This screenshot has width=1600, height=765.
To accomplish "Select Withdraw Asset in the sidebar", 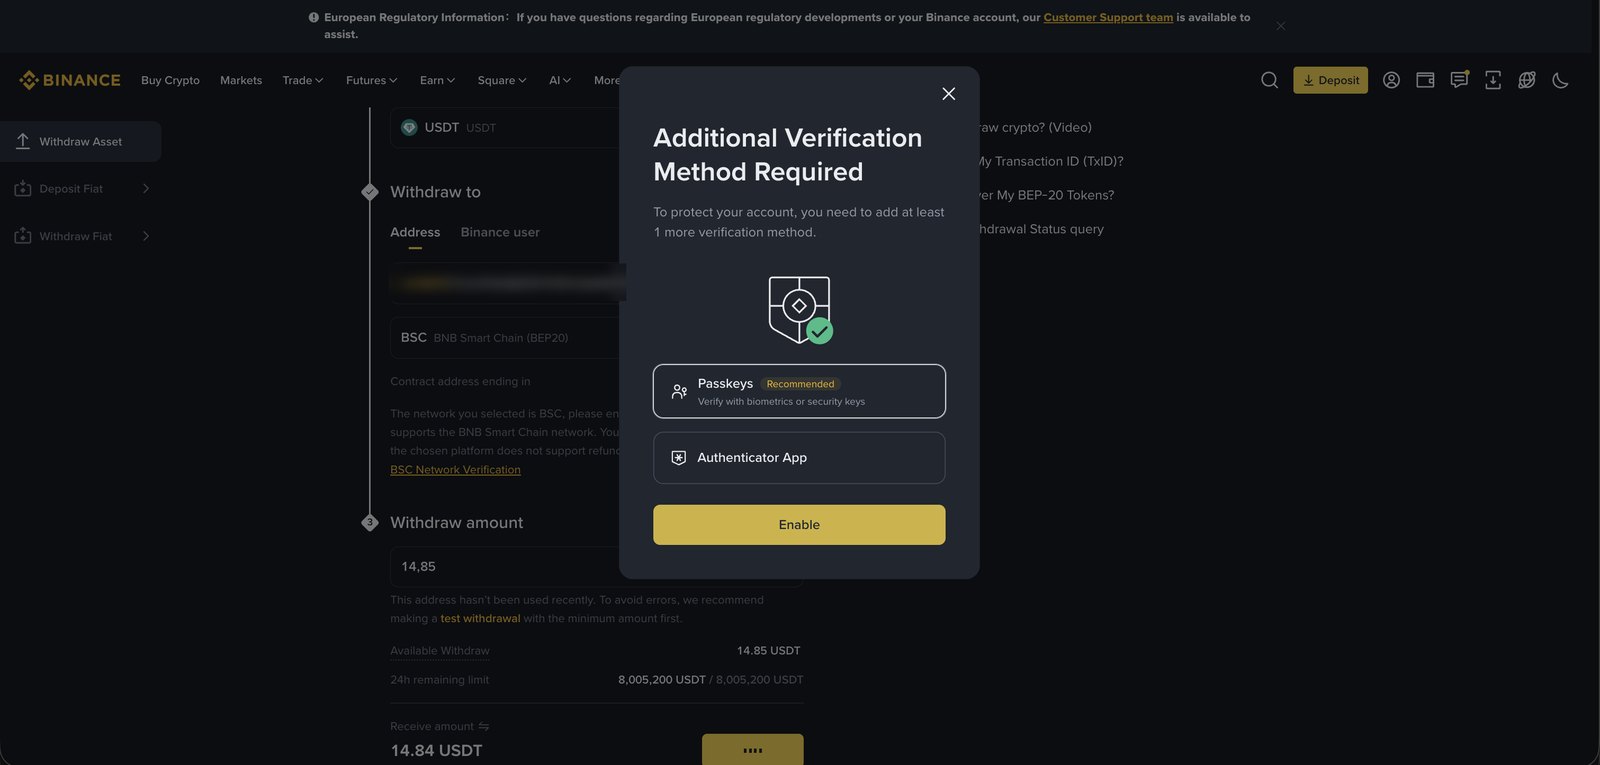I will [81, 142].
